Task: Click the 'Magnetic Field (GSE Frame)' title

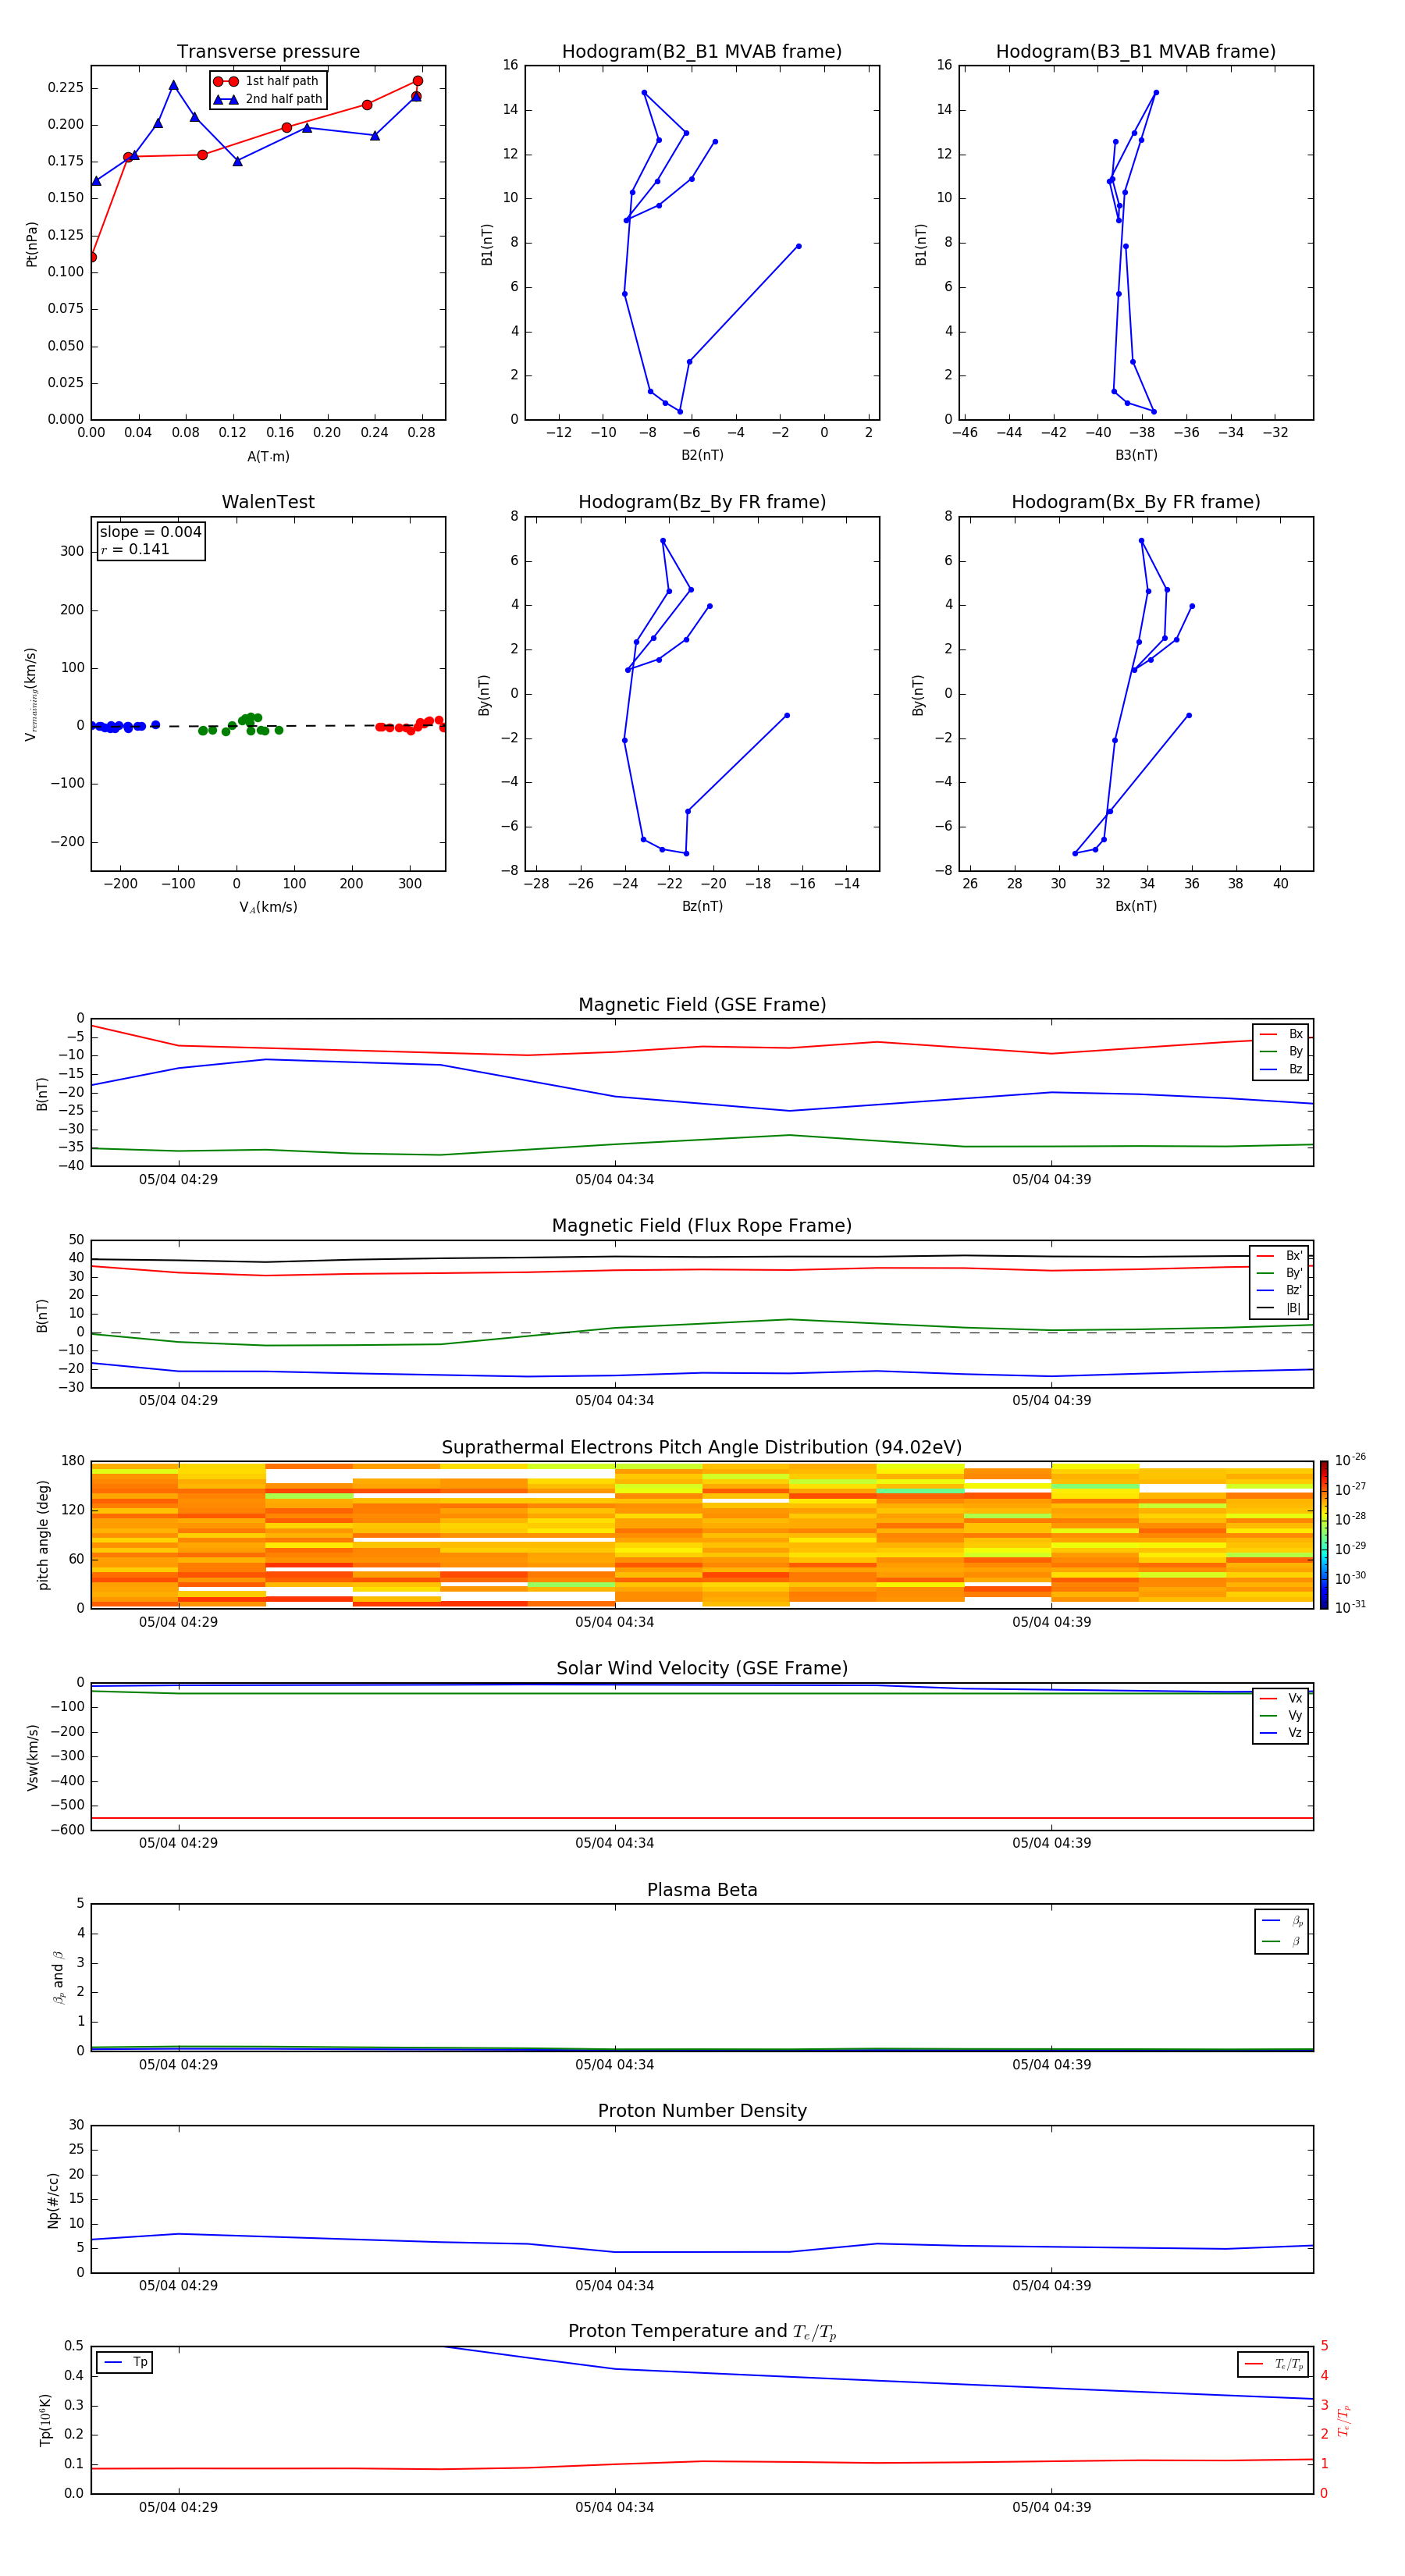Action: [702, 1005]
